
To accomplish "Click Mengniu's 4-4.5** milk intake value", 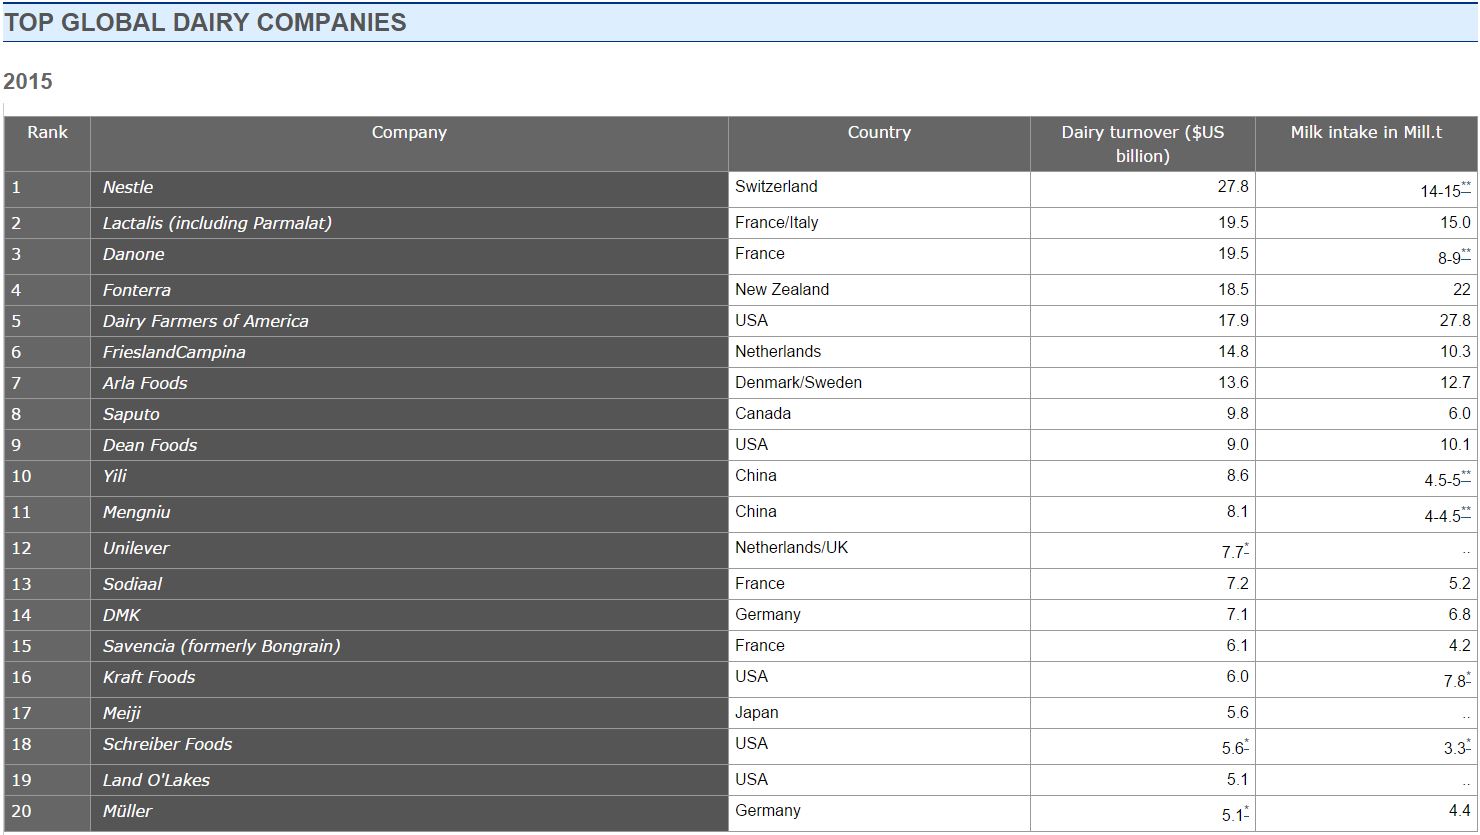I will (x=1448, y=515).
